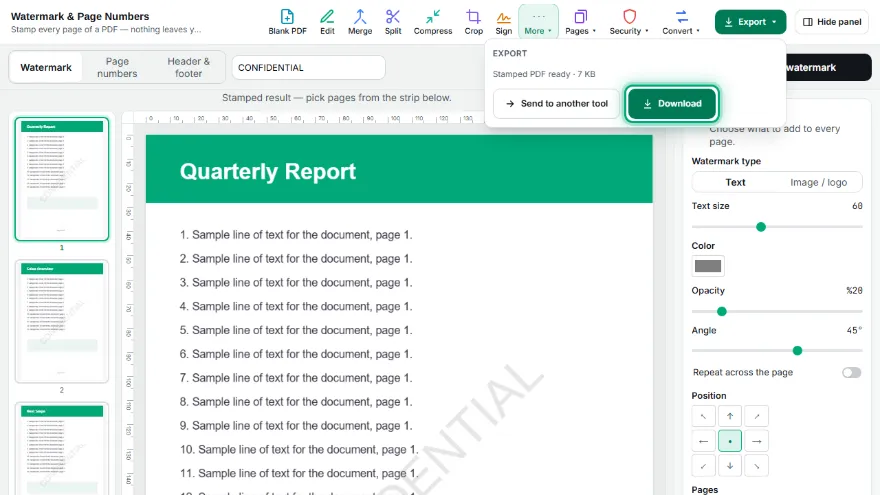Open the Sign tool
Image resolution: width=880 pixels, height=495 pixels.
pyautogui.click(x=503, y=22)
